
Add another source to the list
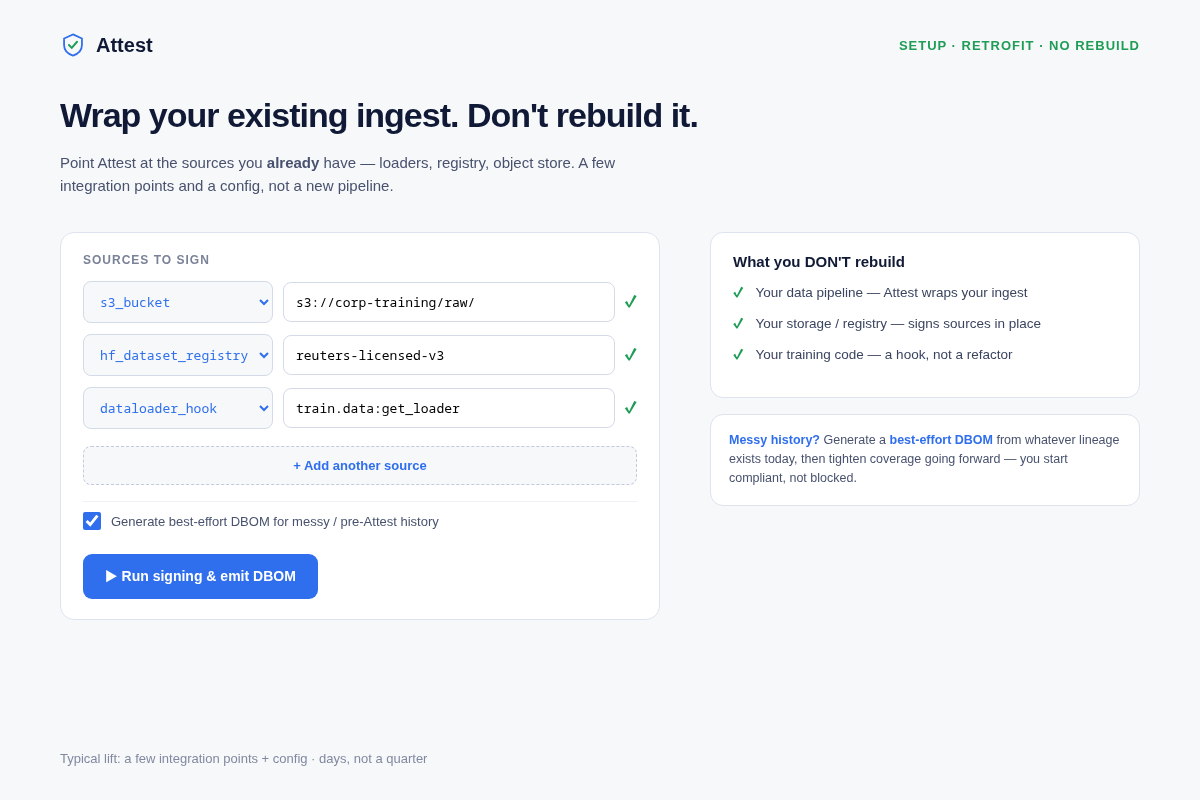click(360, 465)
